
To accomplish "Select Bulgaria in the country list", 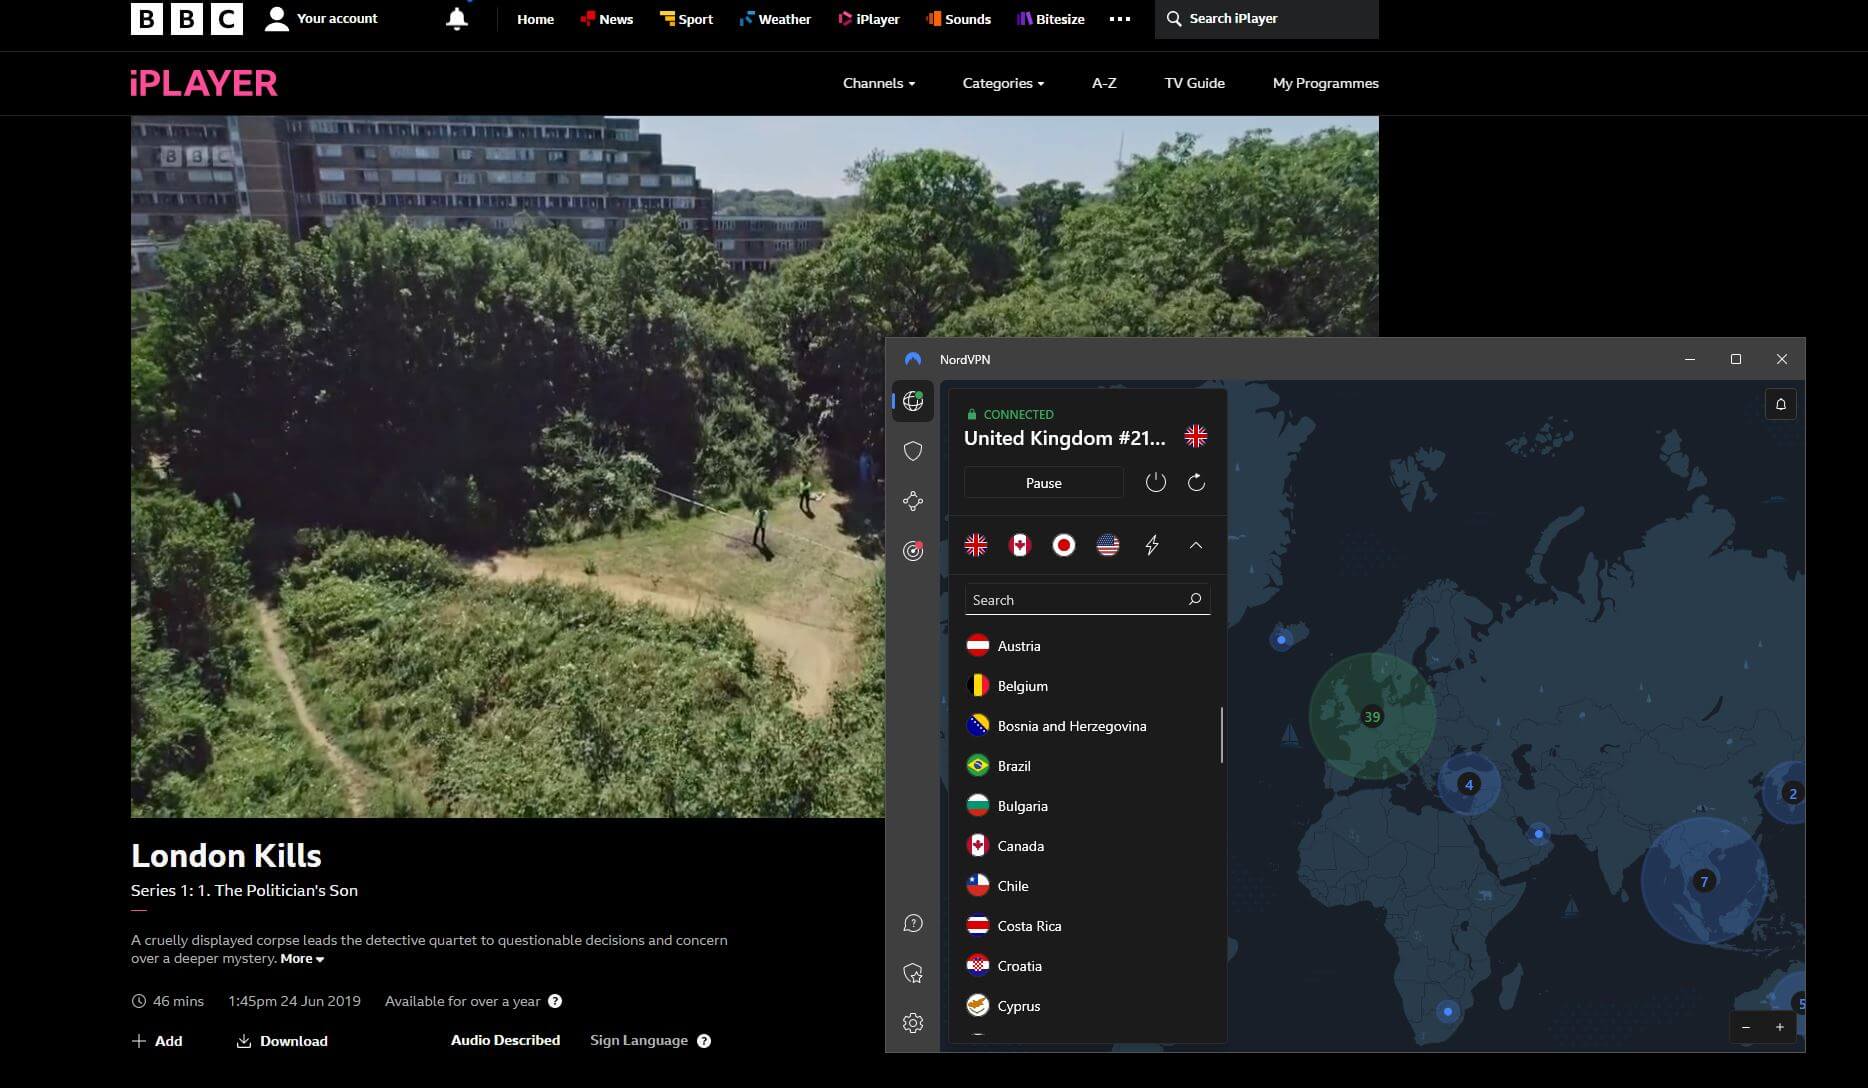I will tap(1086, 806).
